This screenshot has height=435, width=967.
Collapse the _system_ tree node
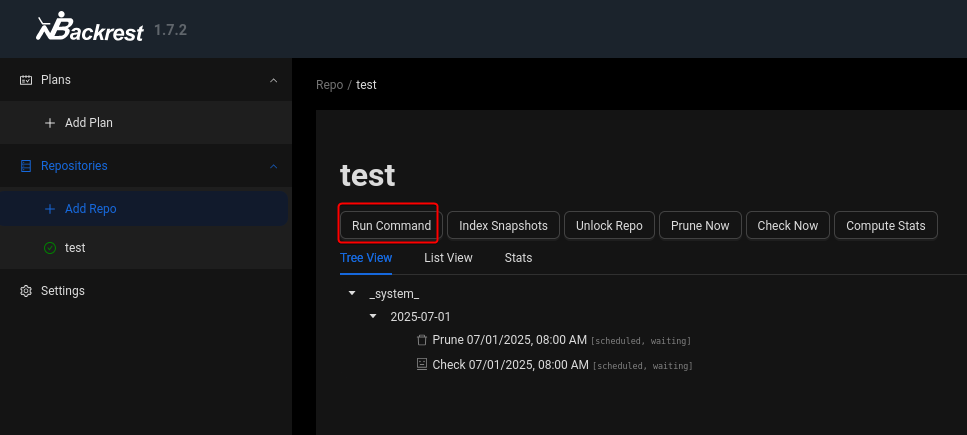351,293
